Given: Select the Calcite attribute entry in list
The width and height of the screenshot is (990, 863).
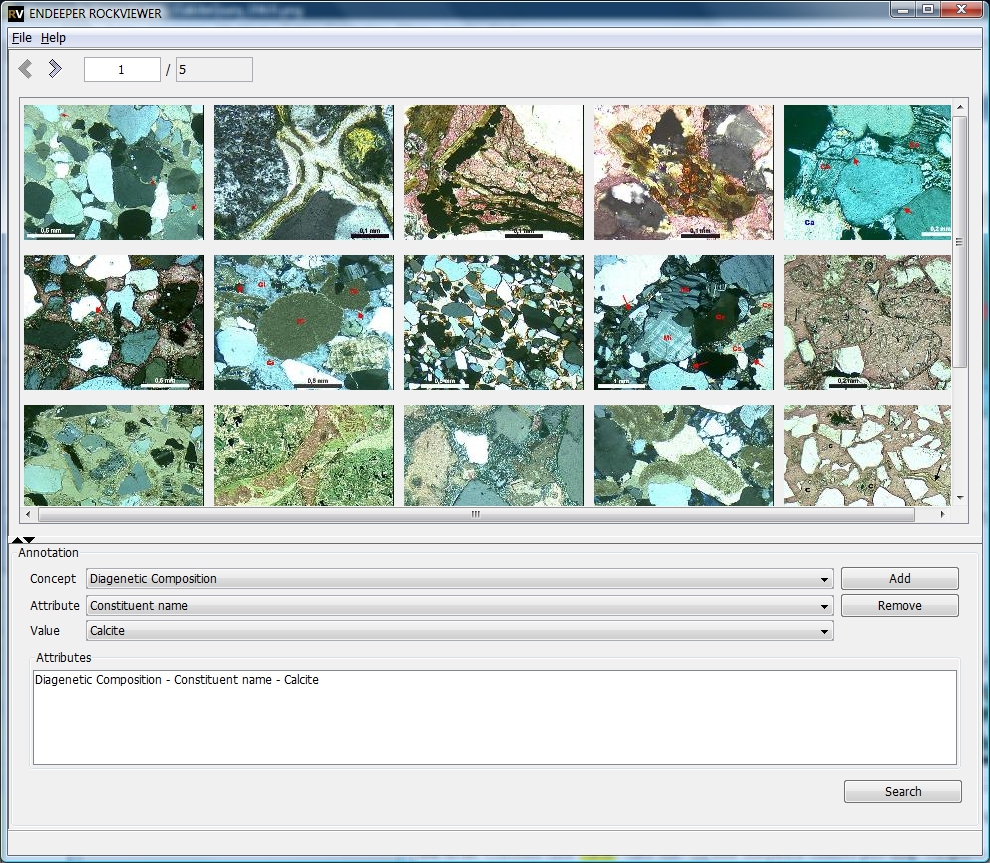Looking at the screenshot, I should pyautogui.click(x=177, y=681).
